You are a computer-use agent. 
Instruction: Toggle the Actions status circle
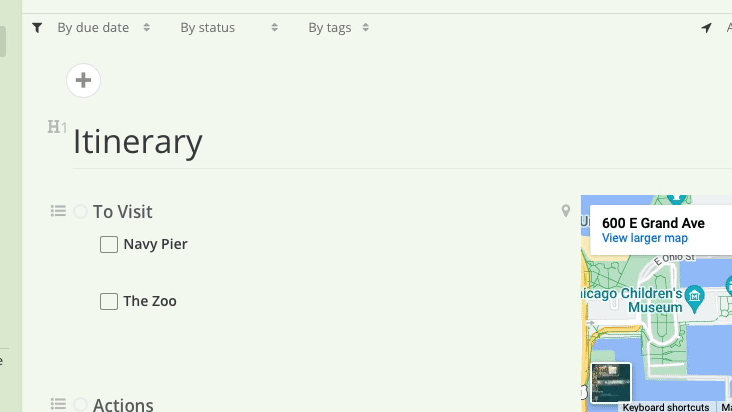coord(80,405)
